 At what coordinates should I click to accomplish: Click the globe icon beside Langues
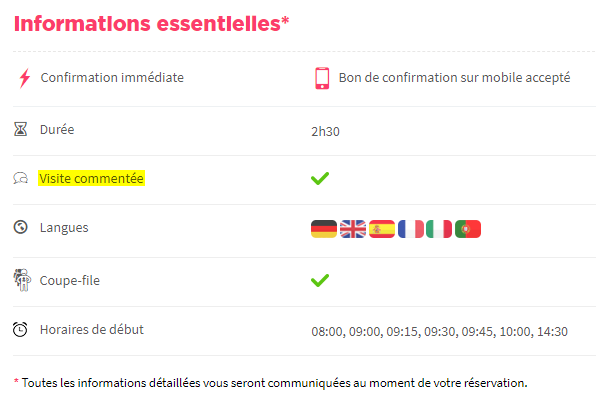pyautogui.click(x=21, y=227)
